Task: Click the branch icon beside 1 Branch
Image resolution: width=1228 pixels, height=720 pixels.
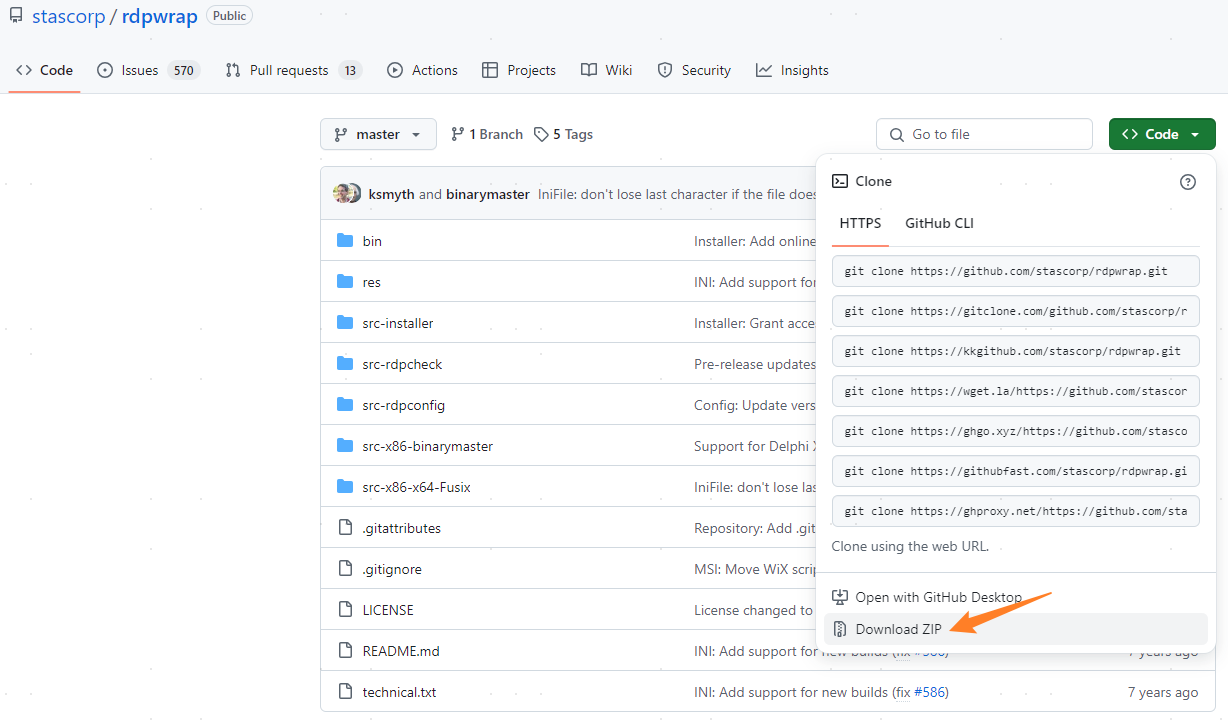Action: pyautogui.click(x=457, y=134)
